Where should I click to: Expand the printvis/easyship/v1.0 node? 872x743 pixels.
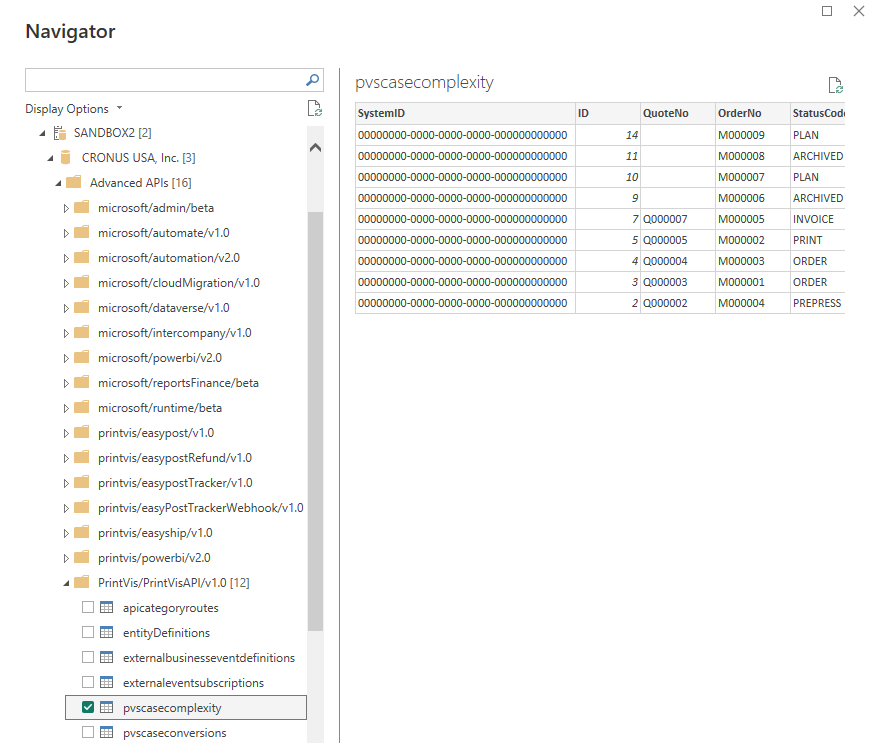click(66, 533)
